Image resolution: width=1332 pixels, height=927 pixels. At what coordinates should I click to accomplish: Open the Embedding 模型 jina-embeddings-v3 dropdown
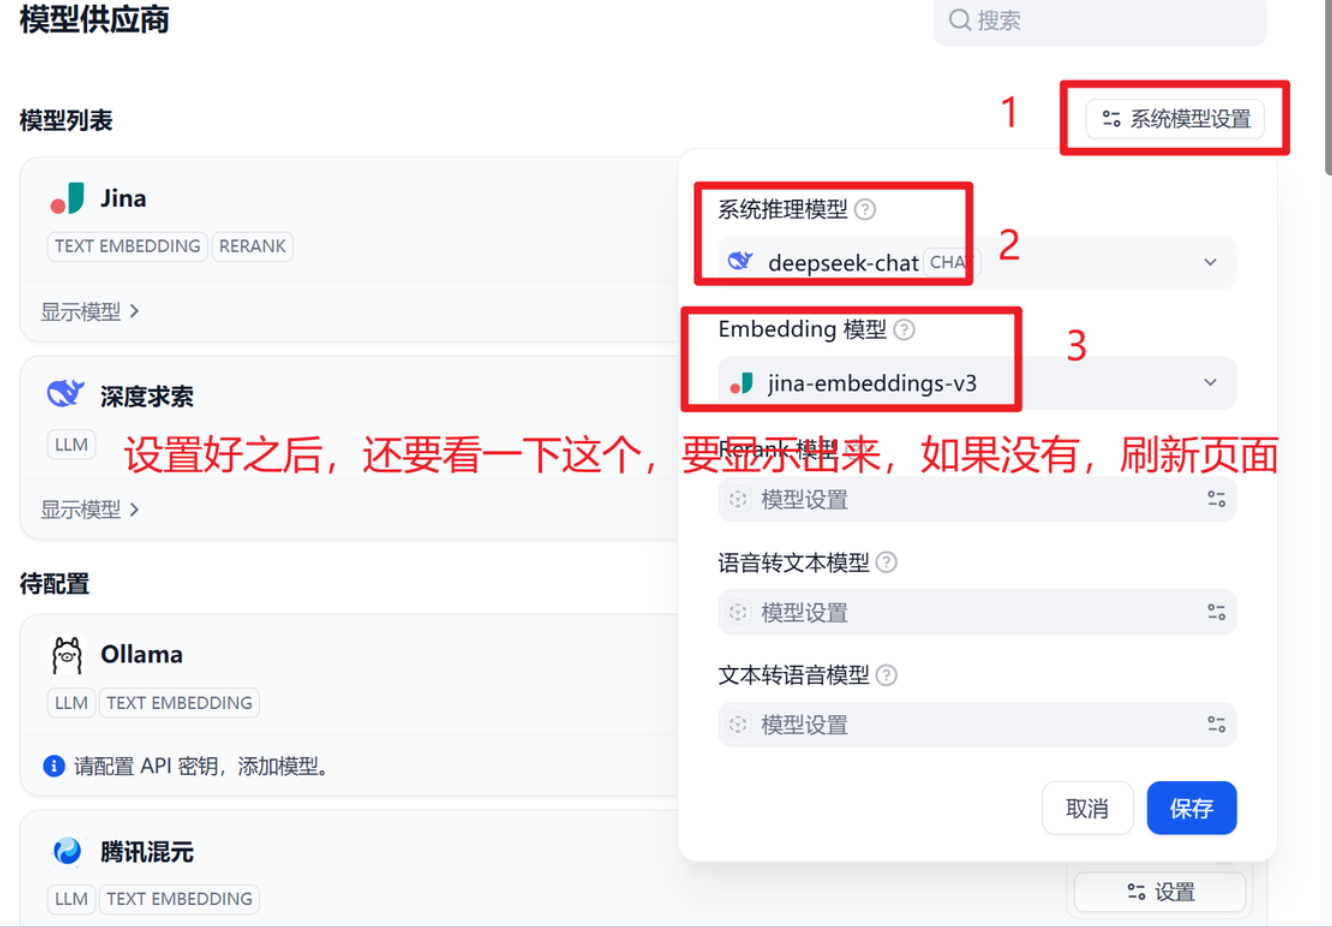[x=977, y=383]
